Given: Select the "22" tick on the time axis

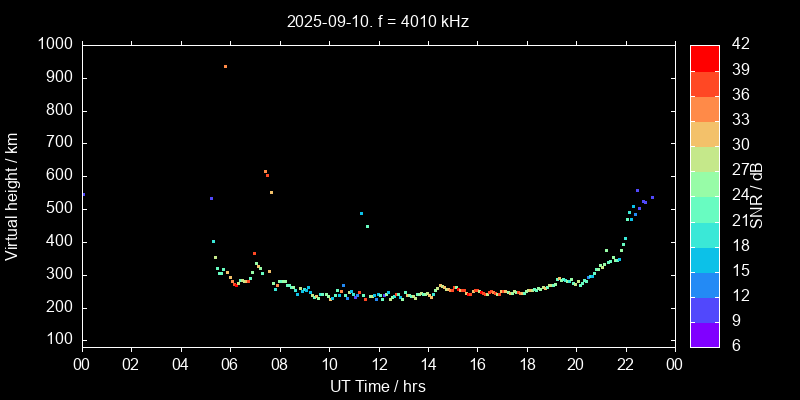Looking at the screenshot, I should point(625,365).
